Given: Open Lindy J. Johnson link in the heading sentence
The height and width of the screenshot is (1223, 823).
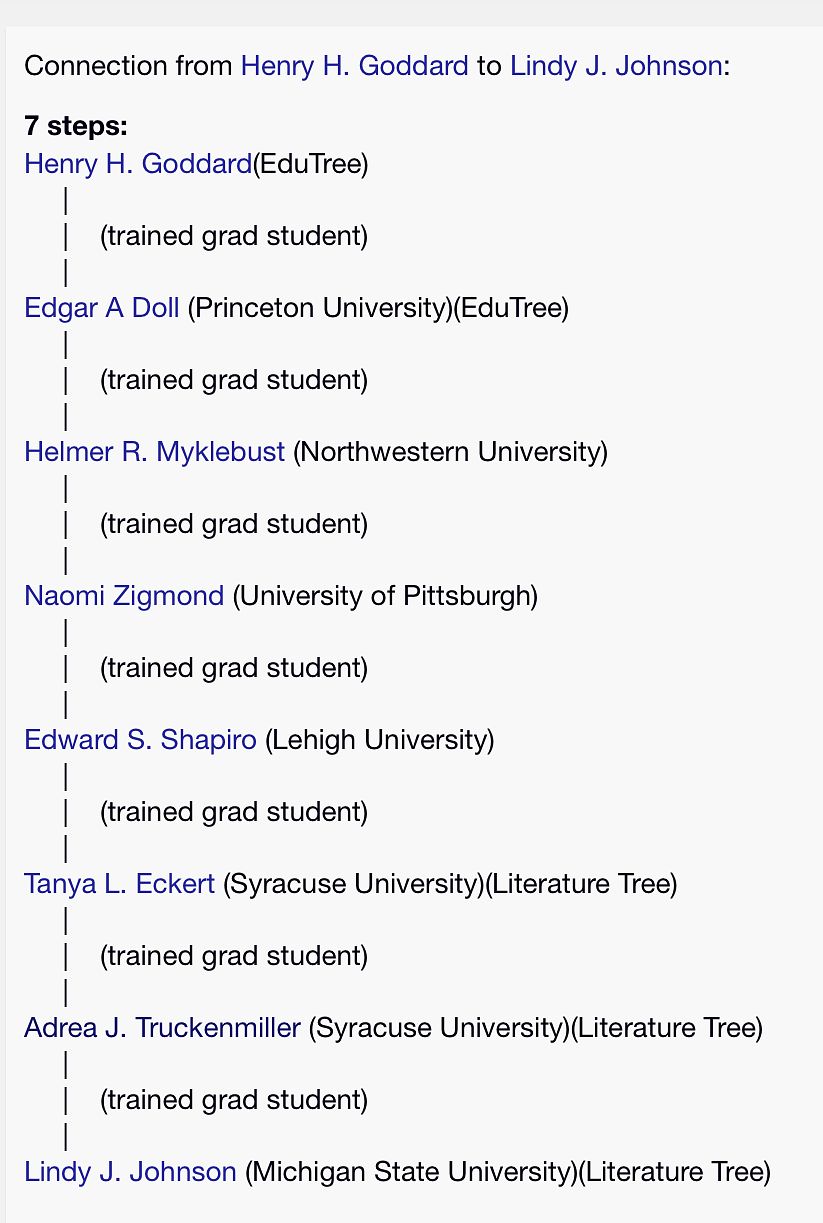Looking at the screenshot, I should [616, 67].
